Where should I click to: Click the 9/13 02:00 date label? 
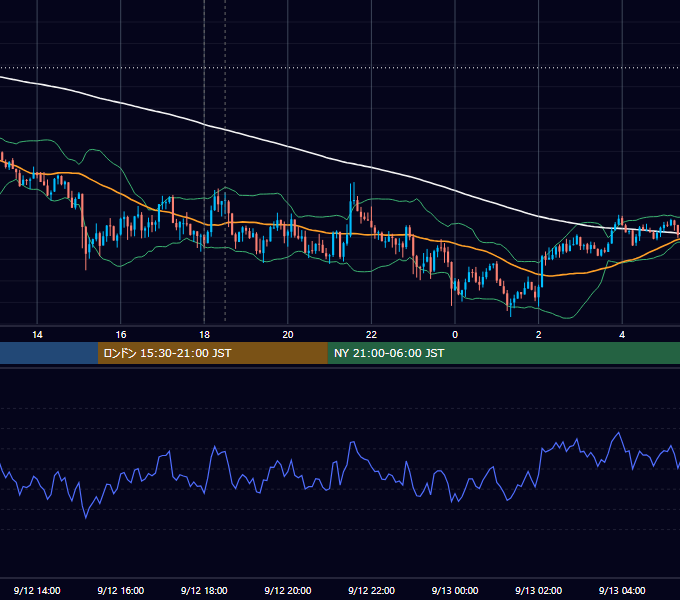[538, 590]
